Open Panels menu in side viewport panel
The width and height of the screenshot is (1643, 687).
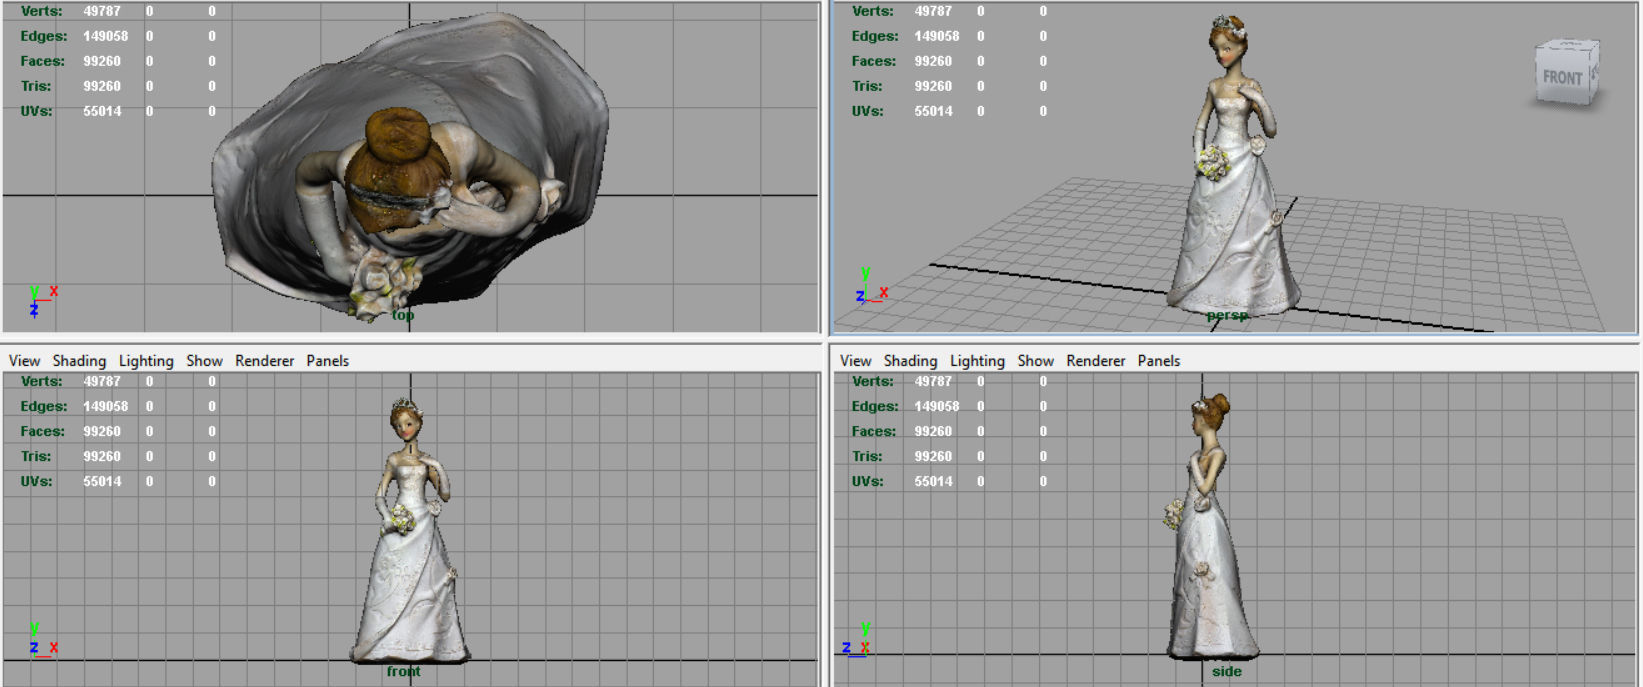point(1158,361)
